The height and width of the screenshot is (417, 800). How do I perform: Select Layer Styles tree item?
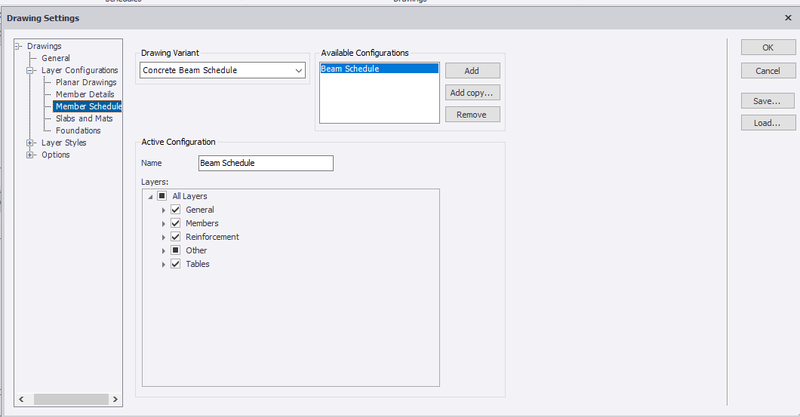click(64, 143)
